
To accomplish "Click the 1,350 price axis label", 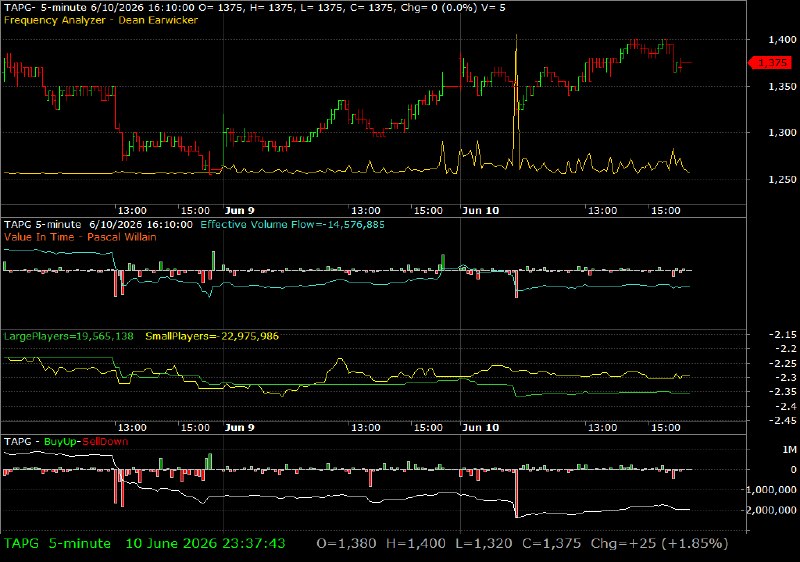I will (782, 87).
